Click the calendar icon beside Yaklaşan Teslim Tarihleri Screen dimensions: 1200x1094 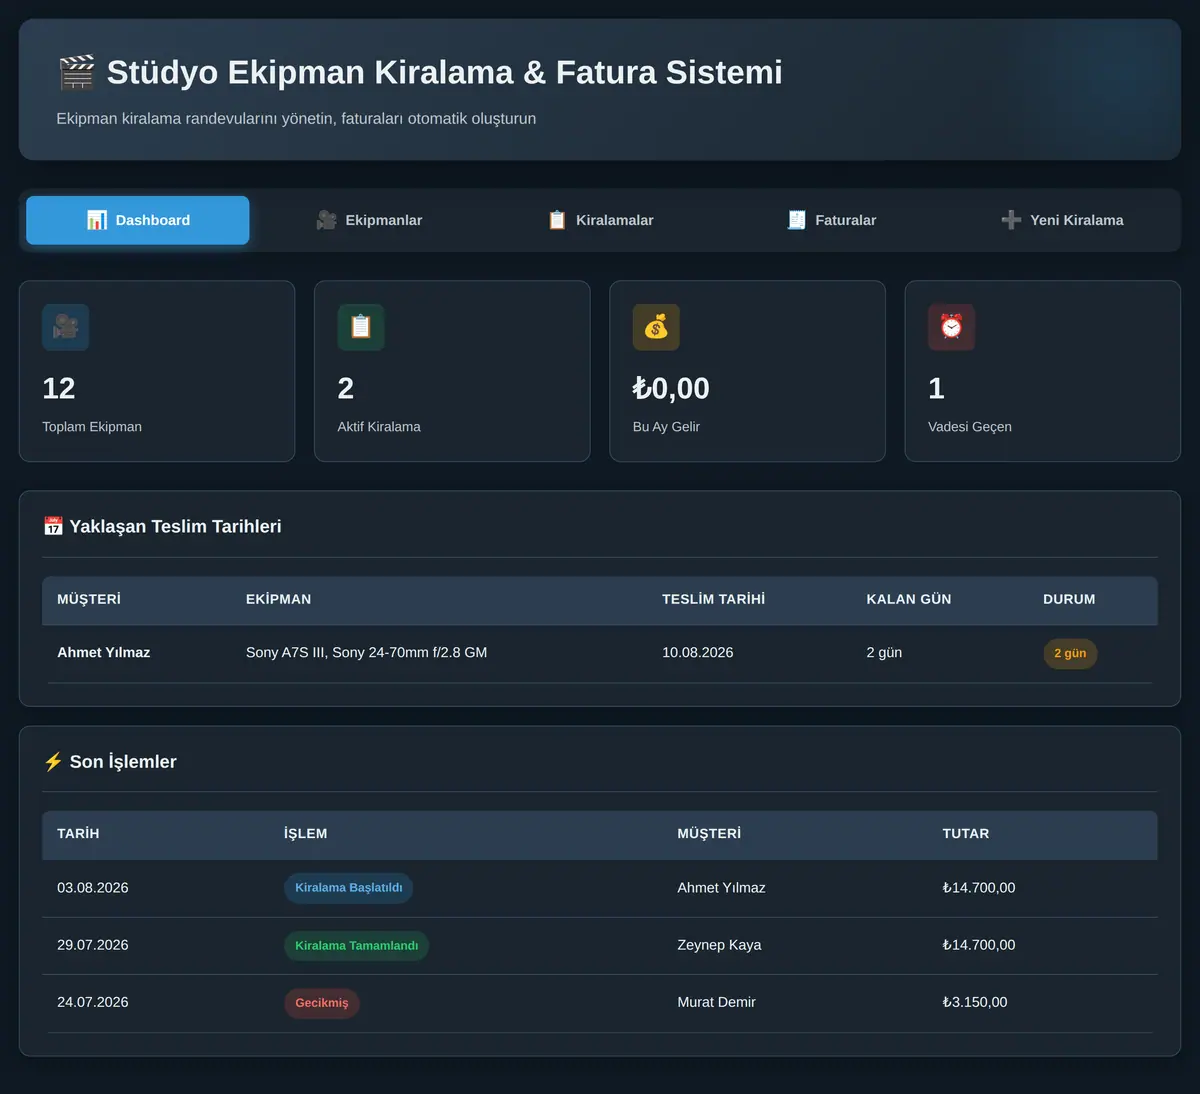point(53,526)
